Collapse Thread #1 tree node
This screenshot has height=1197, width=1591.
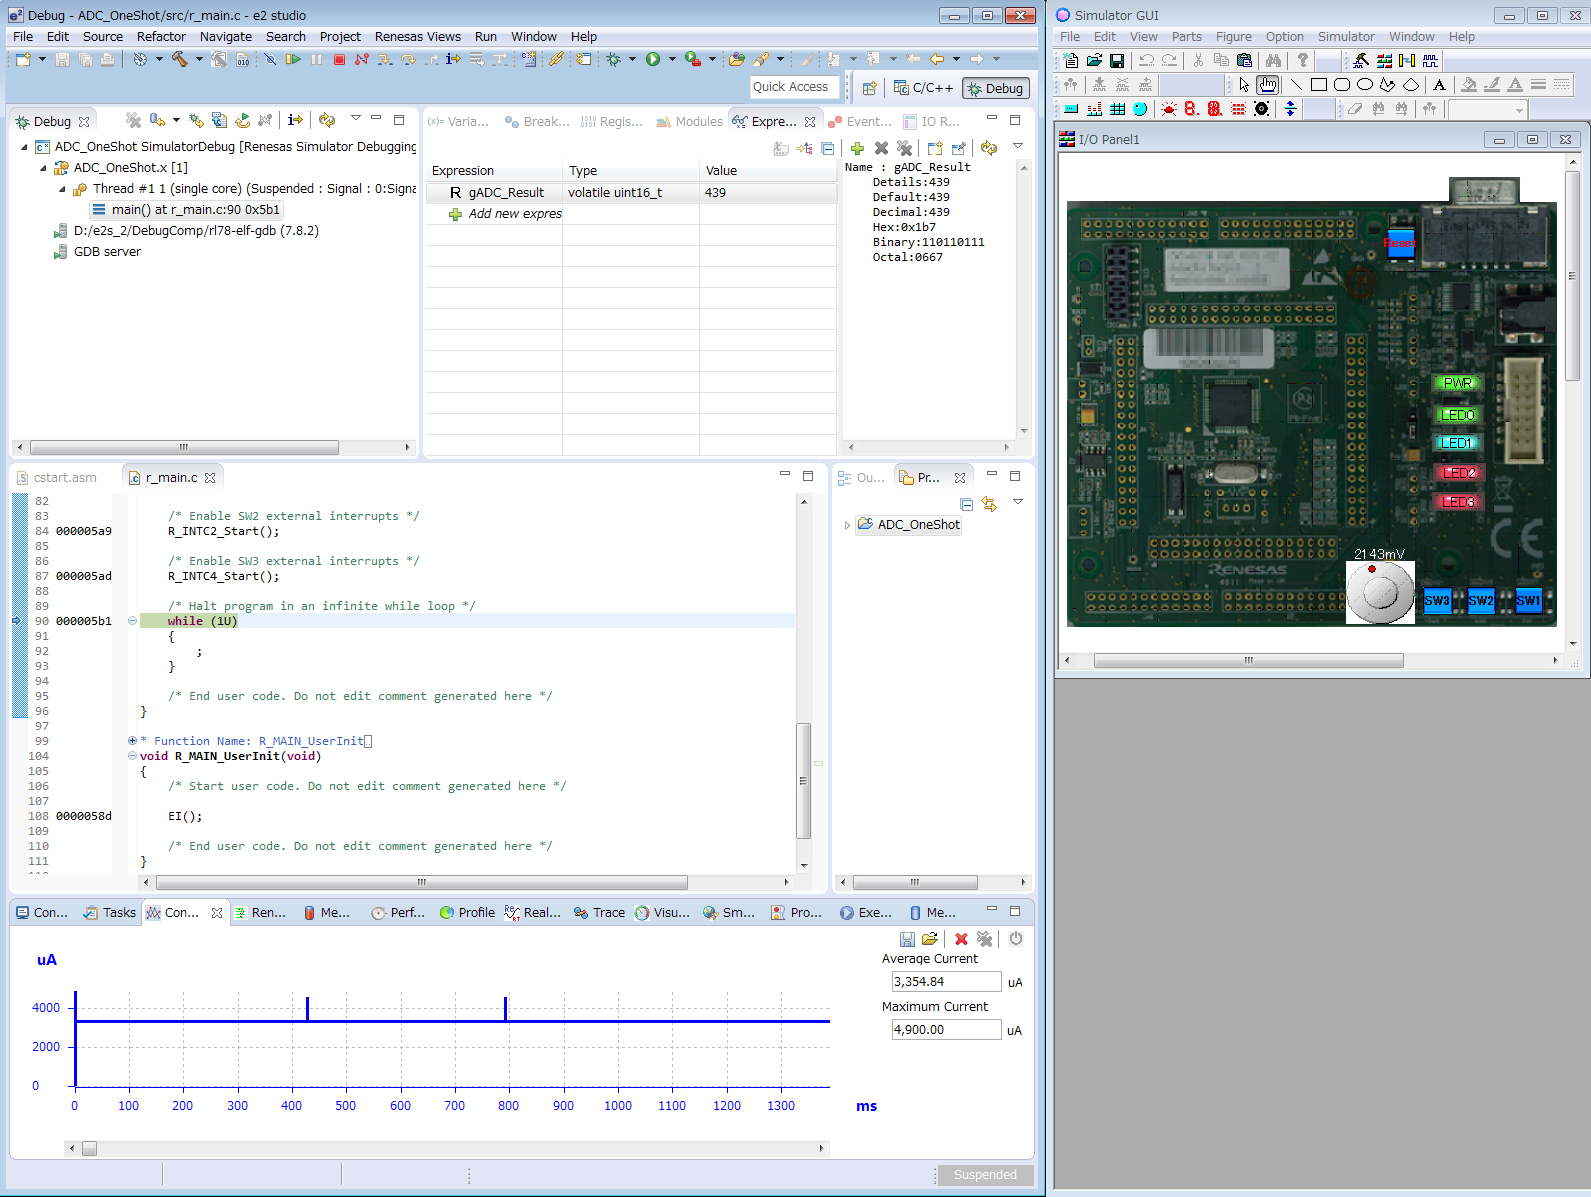[62, 189]
